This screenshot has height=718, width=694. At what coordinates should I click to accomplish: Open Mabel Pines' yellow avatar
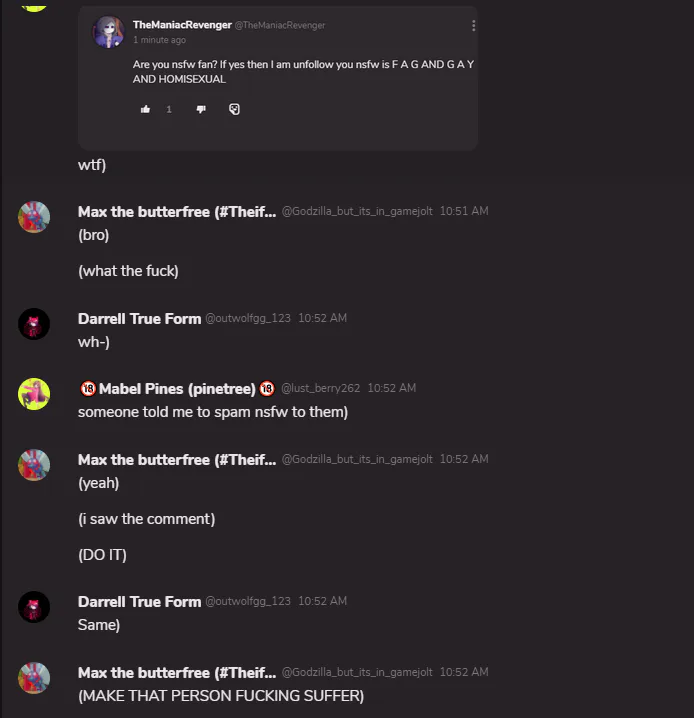[x=34, y=393]
